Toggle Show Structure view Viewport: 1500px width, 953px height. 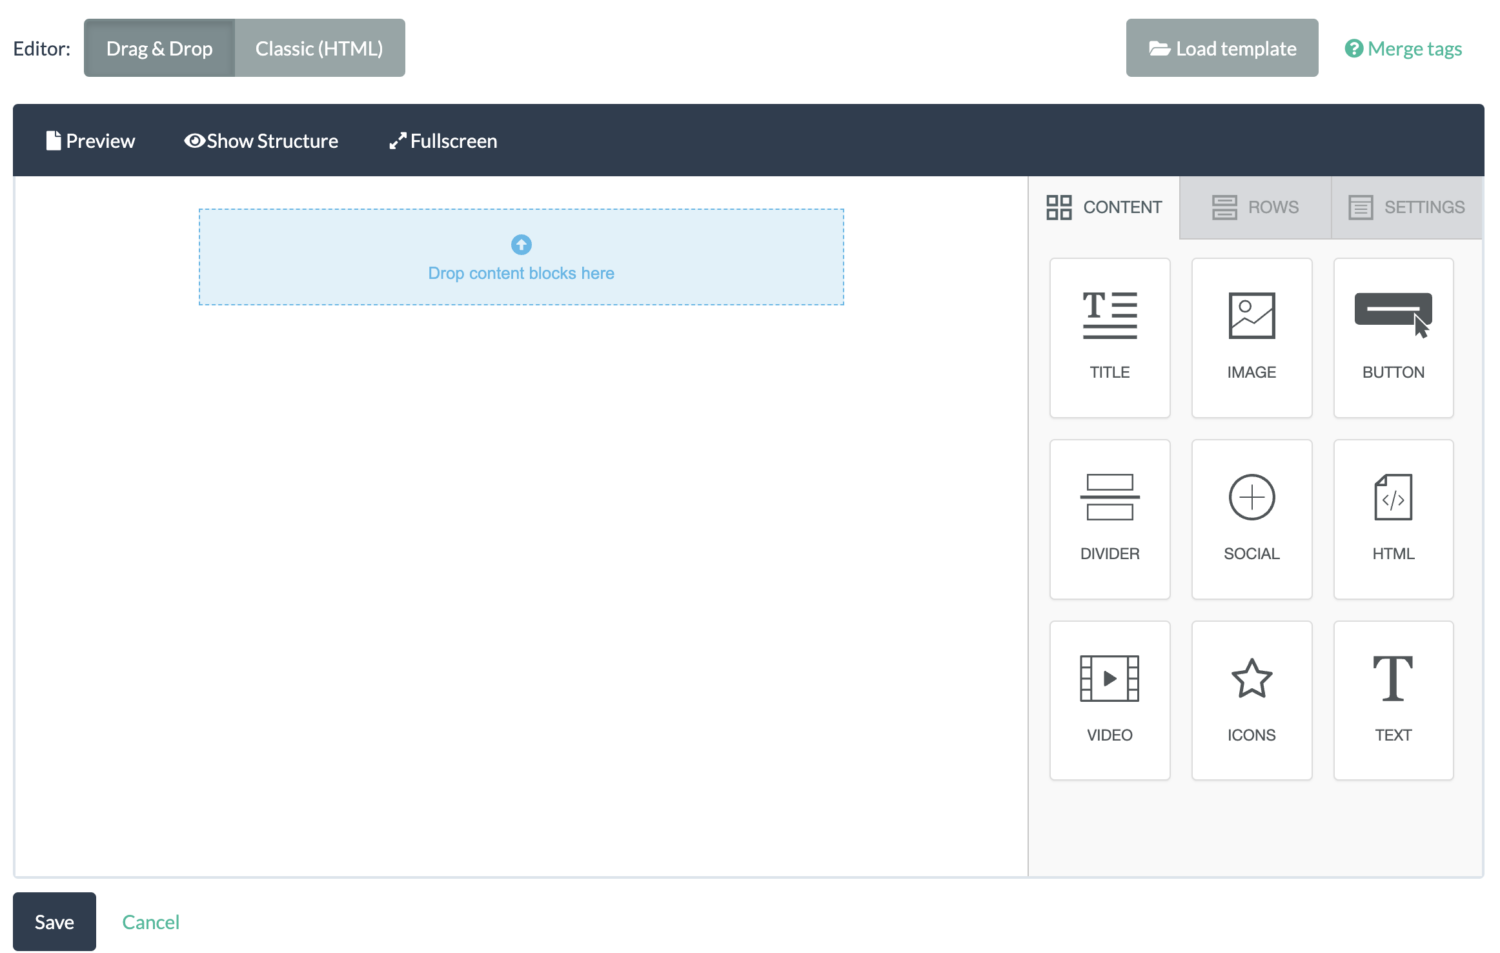pos(261,141)
